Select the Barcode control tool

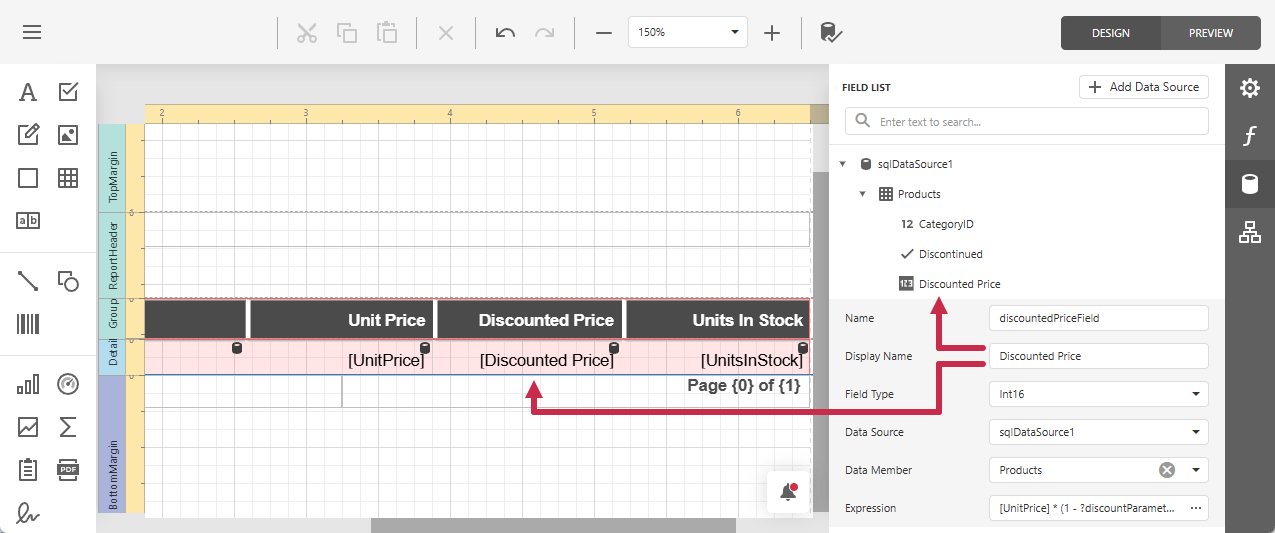pyautogui.click(x=28, y=324)
